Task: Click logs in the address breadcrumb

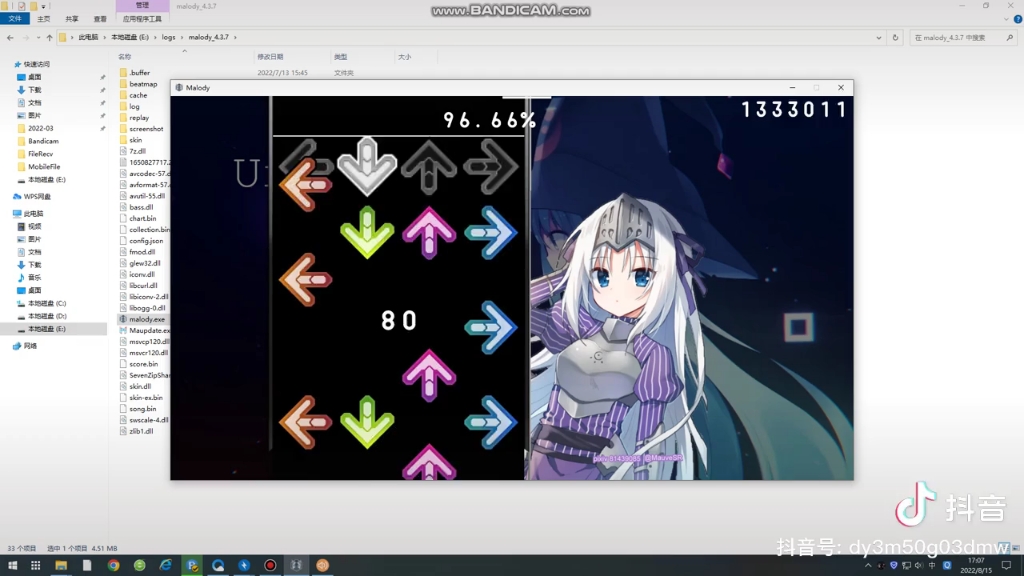Action: (x=168, y=38)
